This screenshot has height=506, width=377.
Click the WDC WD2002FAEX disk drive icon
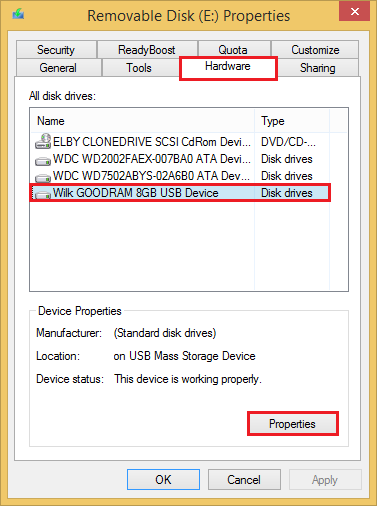coord(43,161)
